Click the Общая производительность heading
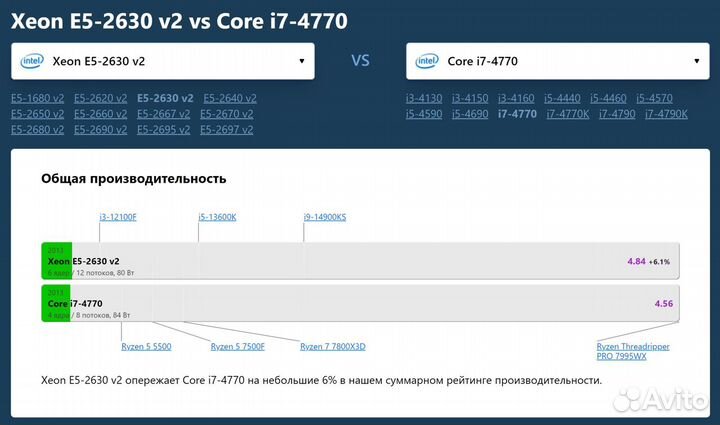This screenshot has width=720, height=425. [x=134, y=179]
